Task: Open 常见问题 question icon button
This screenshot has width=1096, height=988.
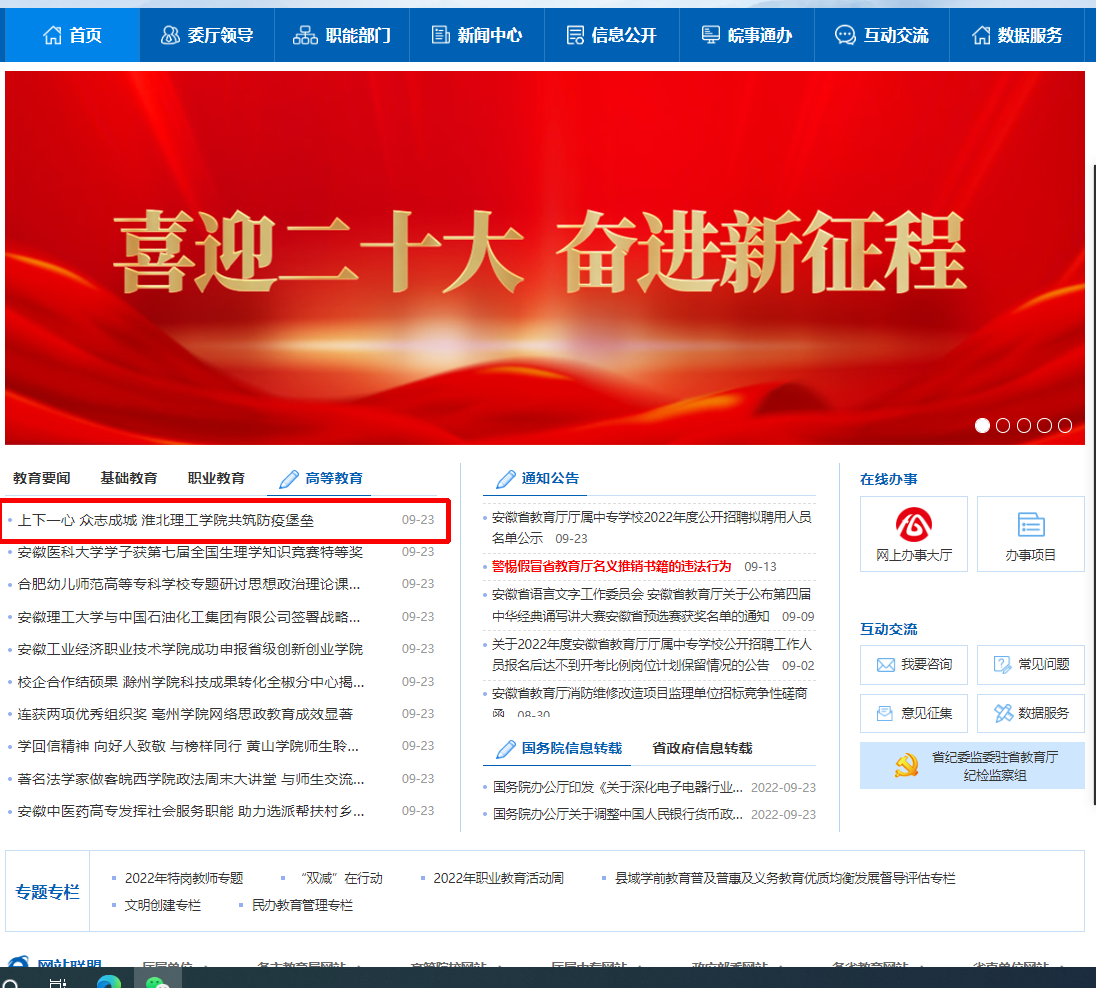Action: (x=1030, y=664)
